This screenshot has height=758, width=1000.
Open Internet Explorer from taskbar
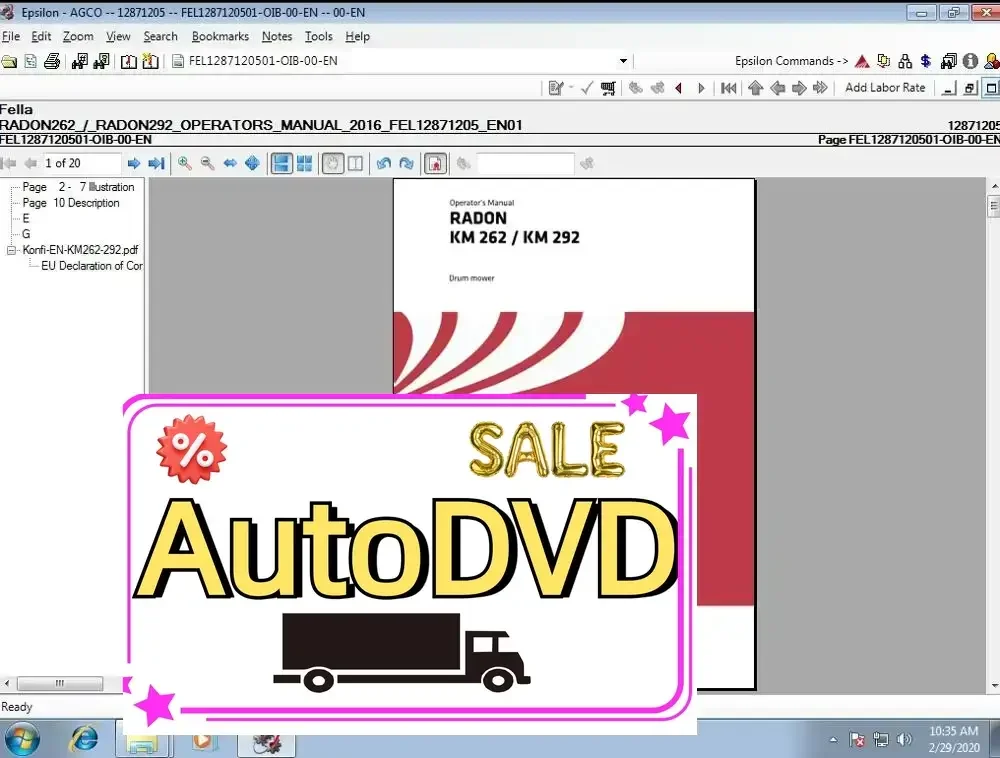pos(84,740)
